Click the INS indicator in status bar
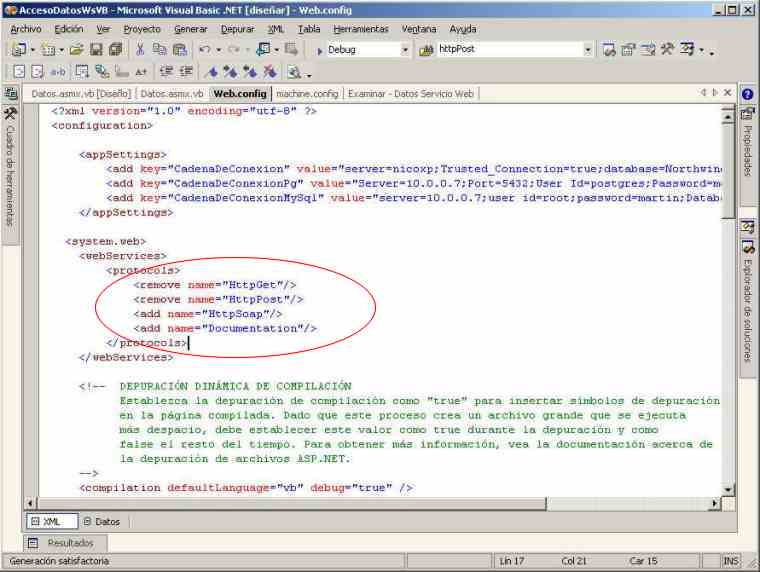 730,561
